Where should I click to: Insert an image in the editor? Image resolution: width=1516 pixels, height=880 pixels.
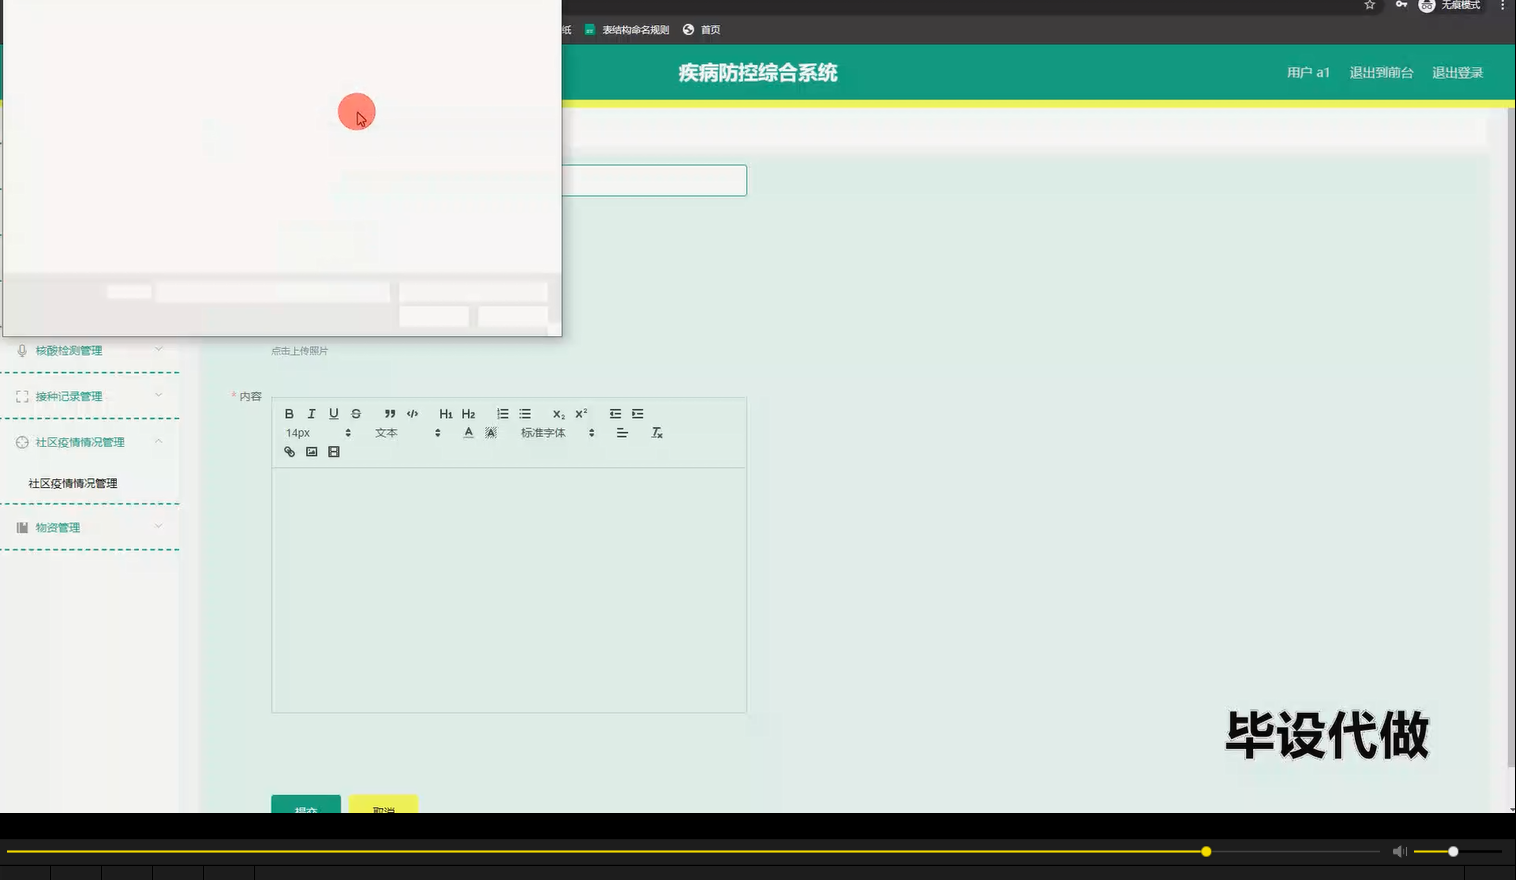(x=311, y=452)
